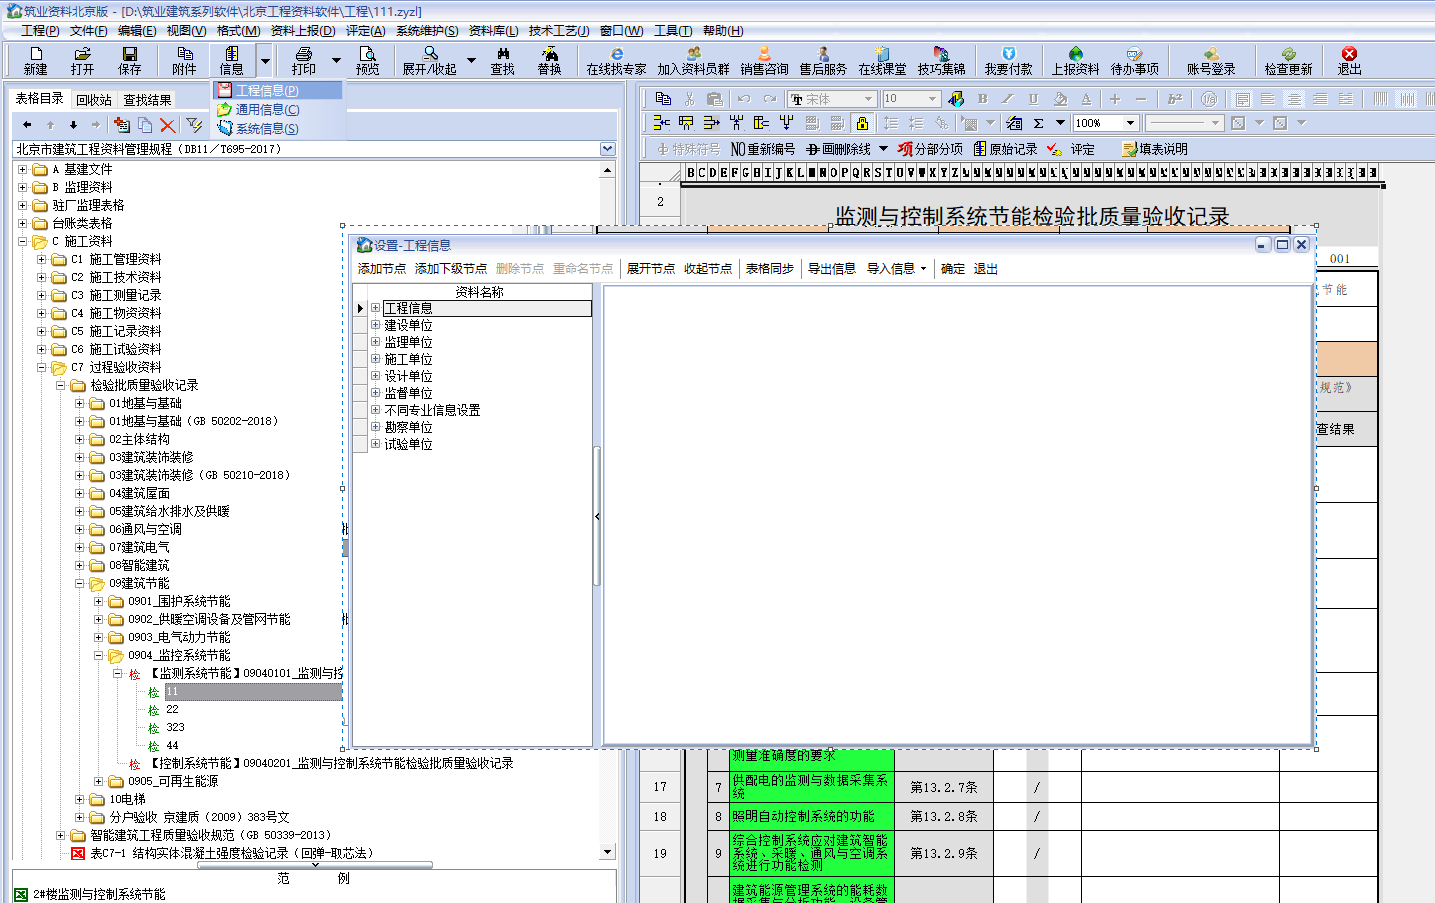Open the 帮助(H) menu
The width and height of the screenshot is (1435, 903).
tap(722, 31)
